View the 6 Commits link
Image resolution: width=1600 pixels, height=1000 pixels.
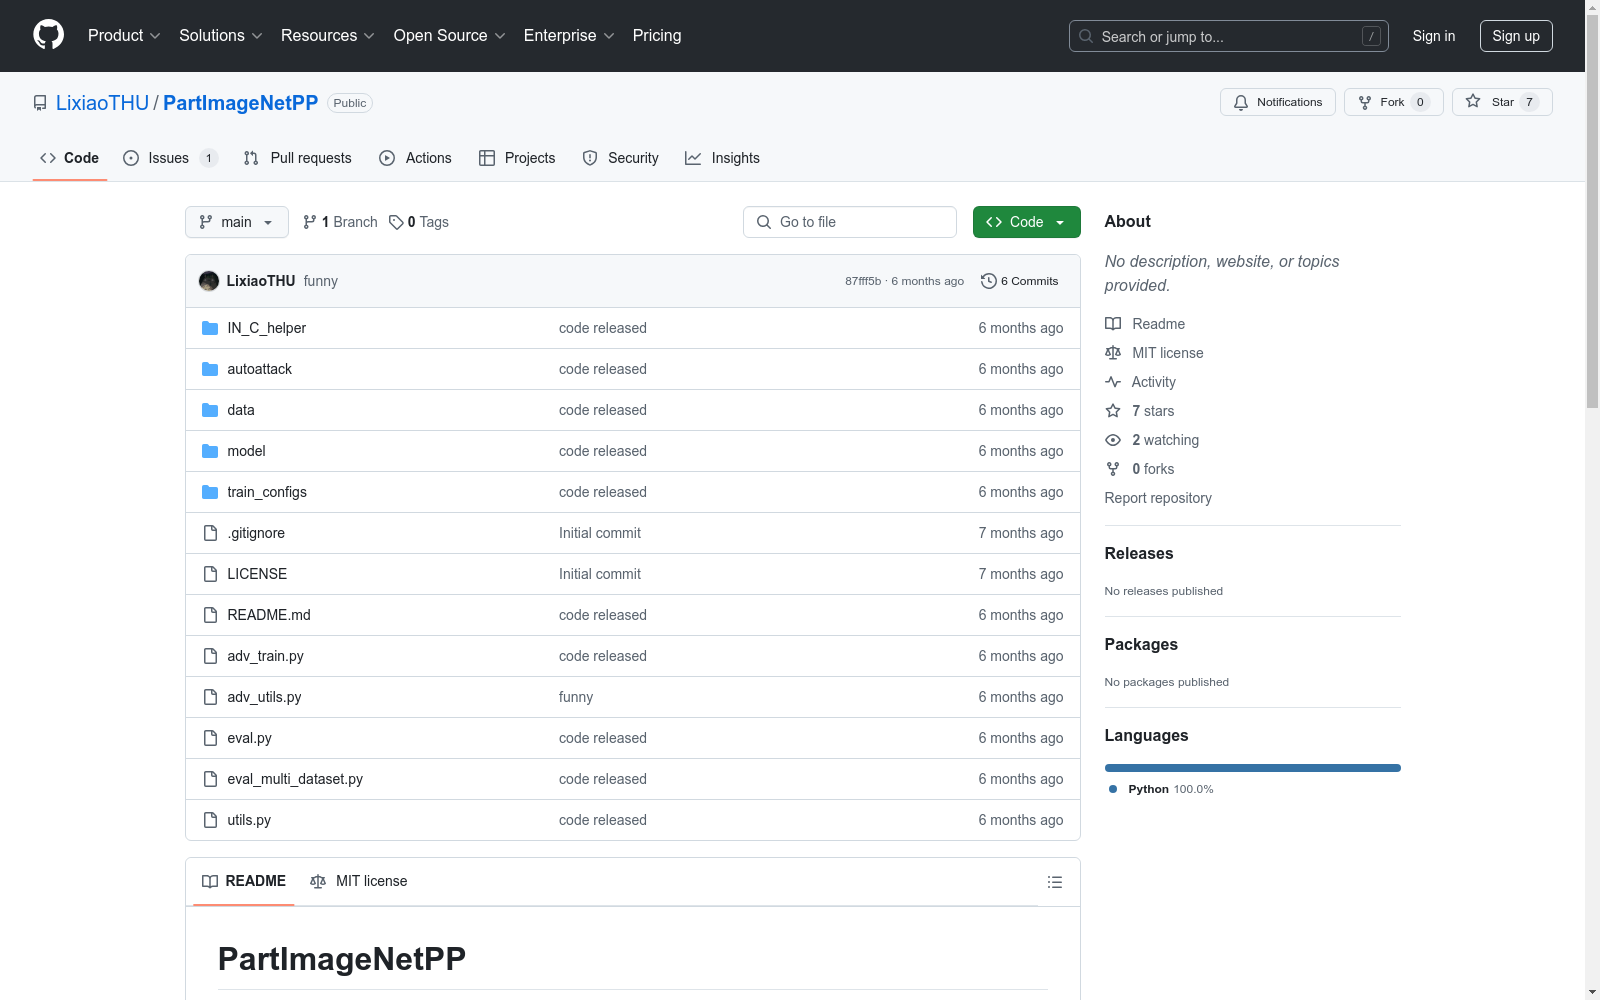[1019, 281]
